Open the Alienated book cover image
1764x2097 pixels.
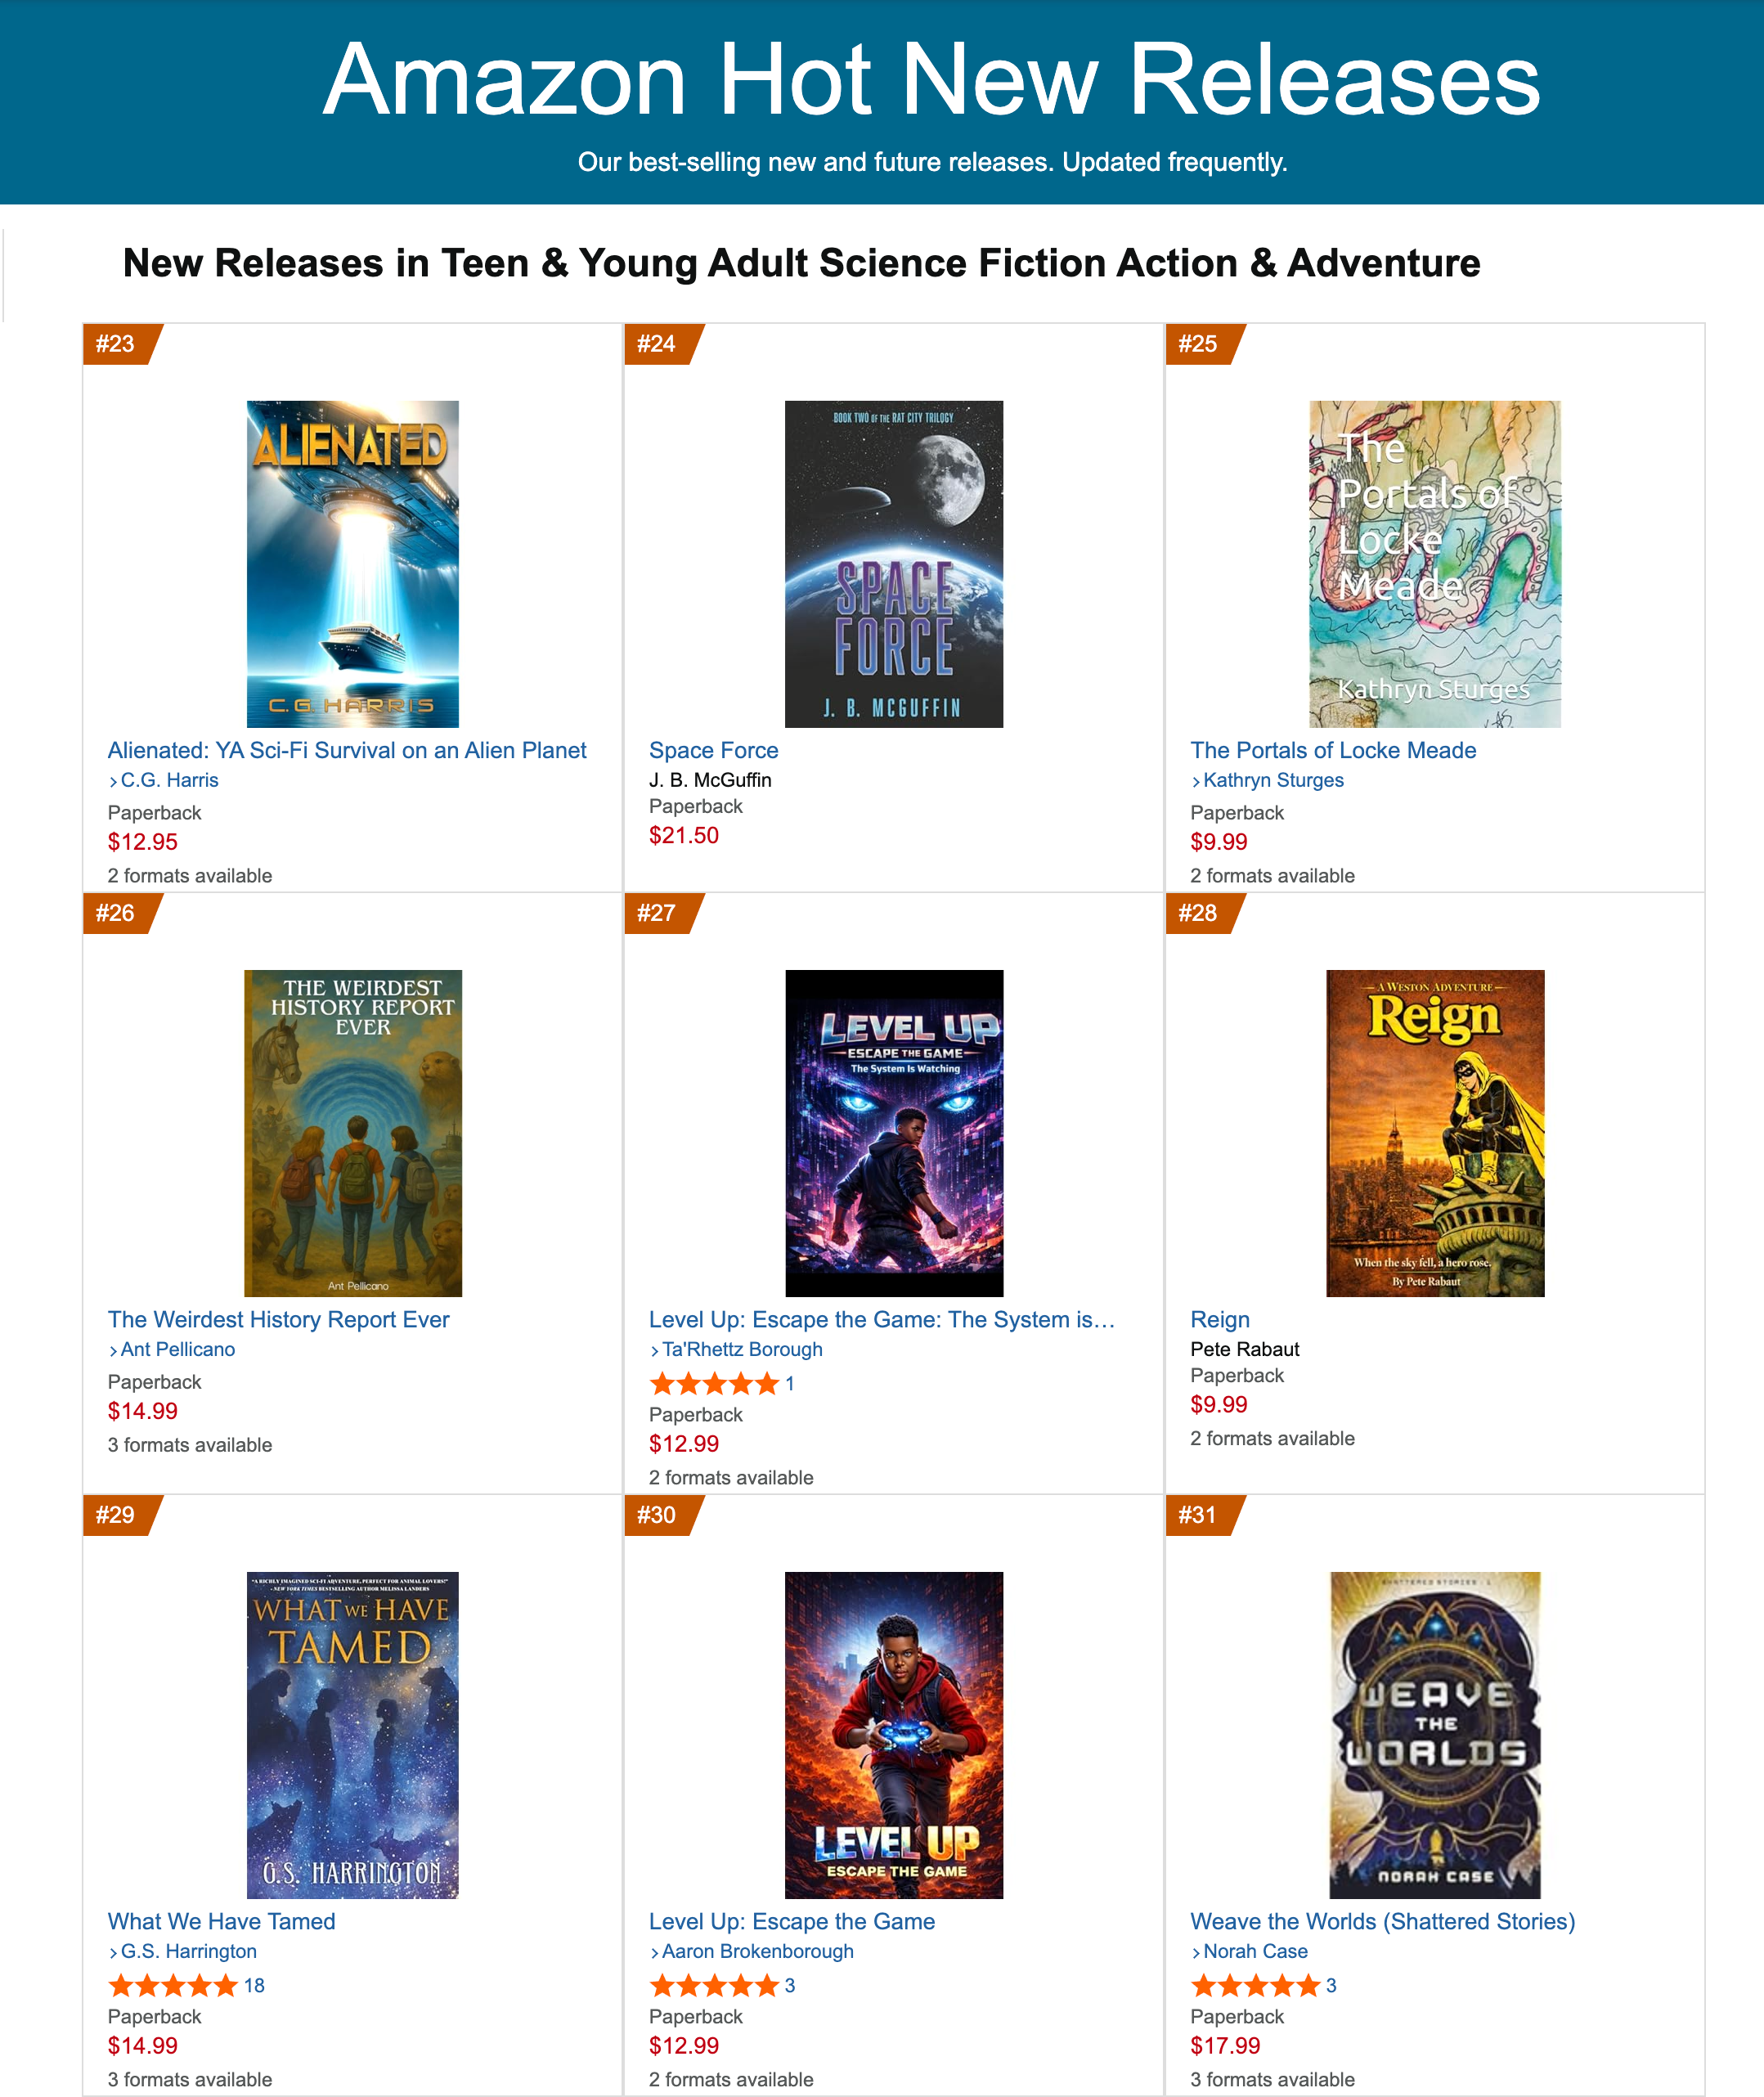pos(352,564)
